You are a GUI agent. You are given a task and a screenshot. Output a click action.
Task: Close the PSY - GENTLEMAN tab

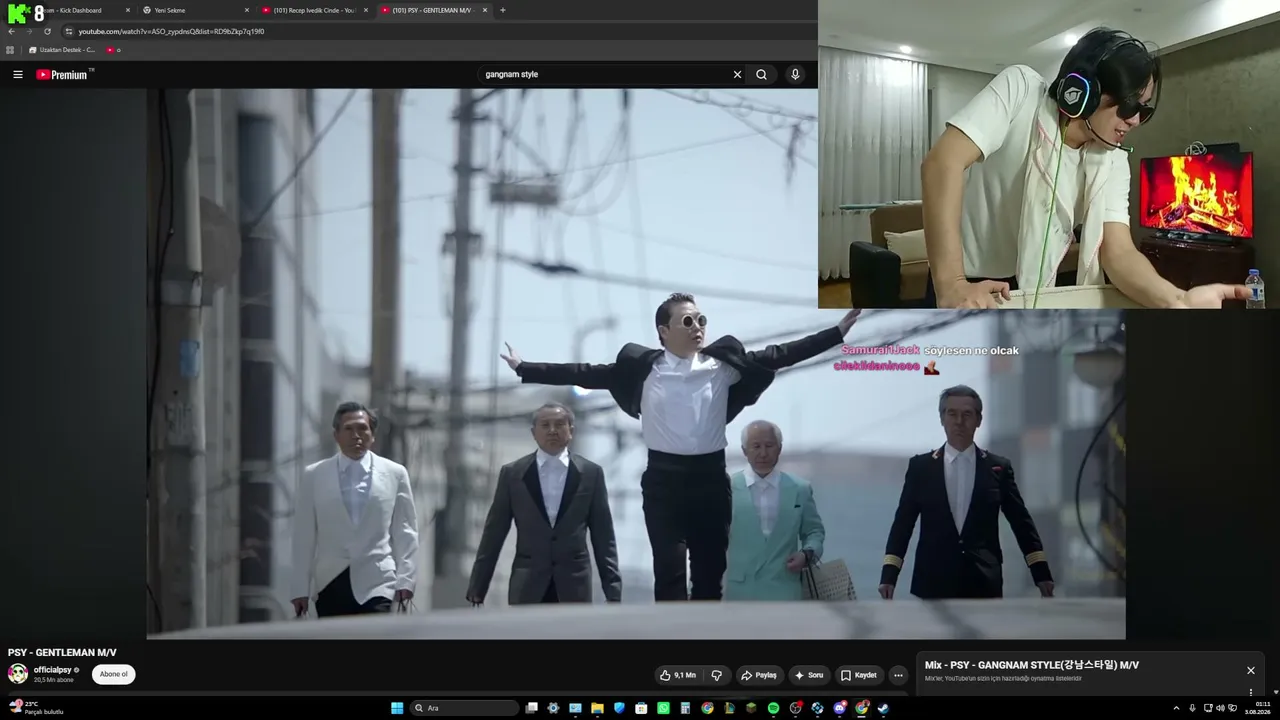coord(485,10)
